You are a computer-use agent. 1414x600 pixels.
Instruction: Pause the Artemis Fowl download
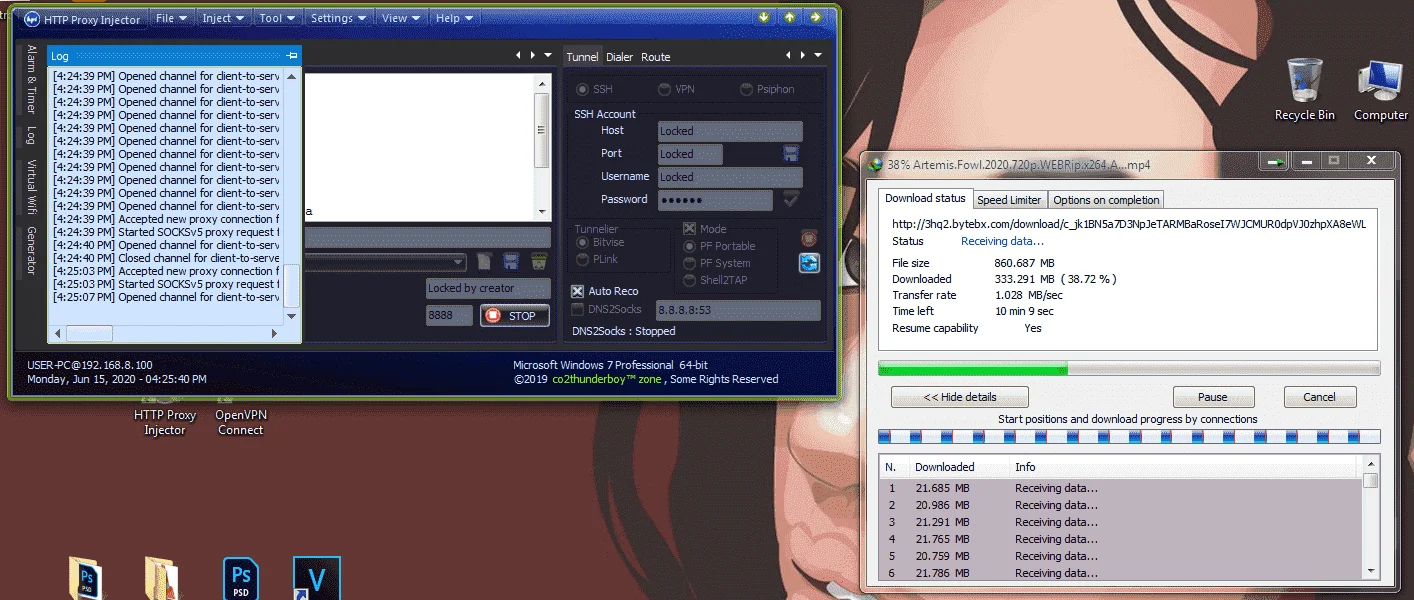tap(1213, 397)
